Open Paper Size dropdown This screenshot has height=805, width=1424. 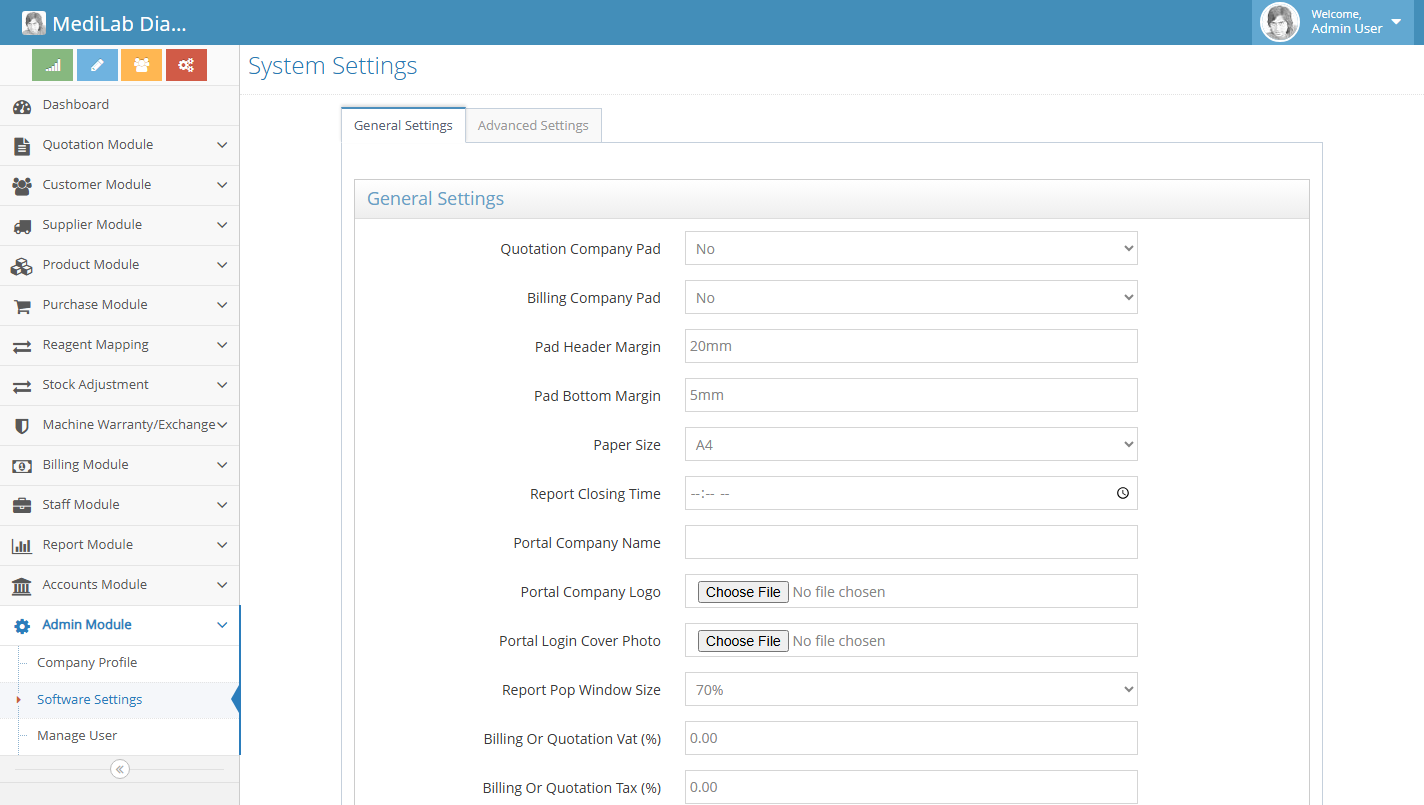(911, 444)
